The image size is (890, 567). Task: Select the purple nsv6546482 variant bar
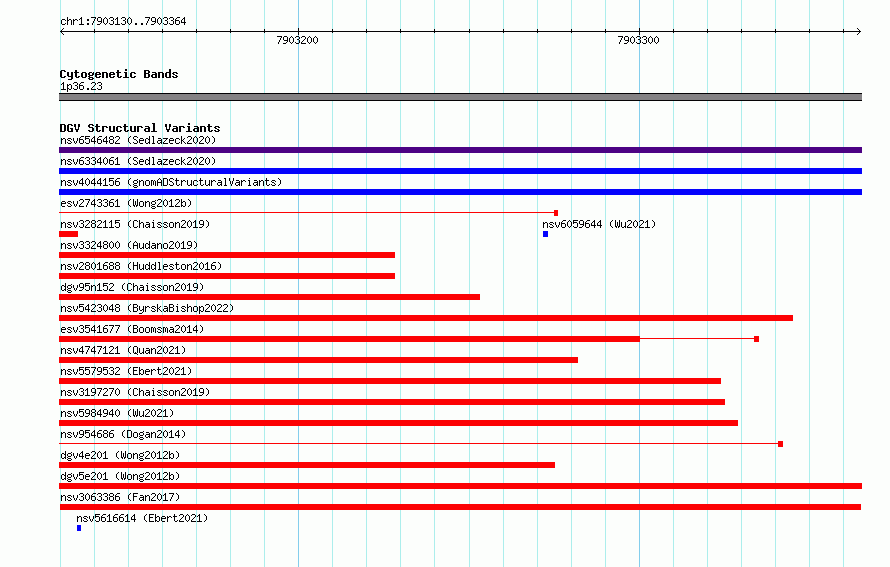pyautogui.click(x=460, y=150)
